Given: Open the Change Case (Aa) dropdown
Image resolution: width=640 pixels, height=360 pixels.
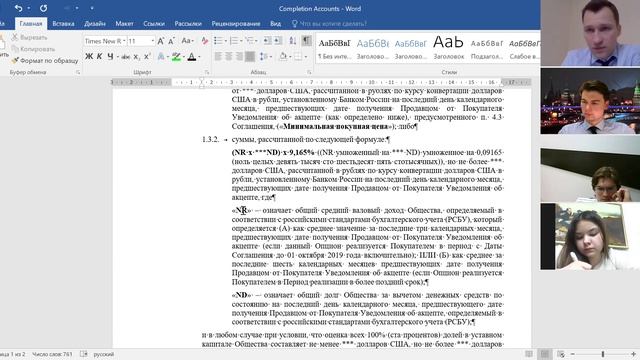Looking at the screenshot, I should tap(187, 41).
